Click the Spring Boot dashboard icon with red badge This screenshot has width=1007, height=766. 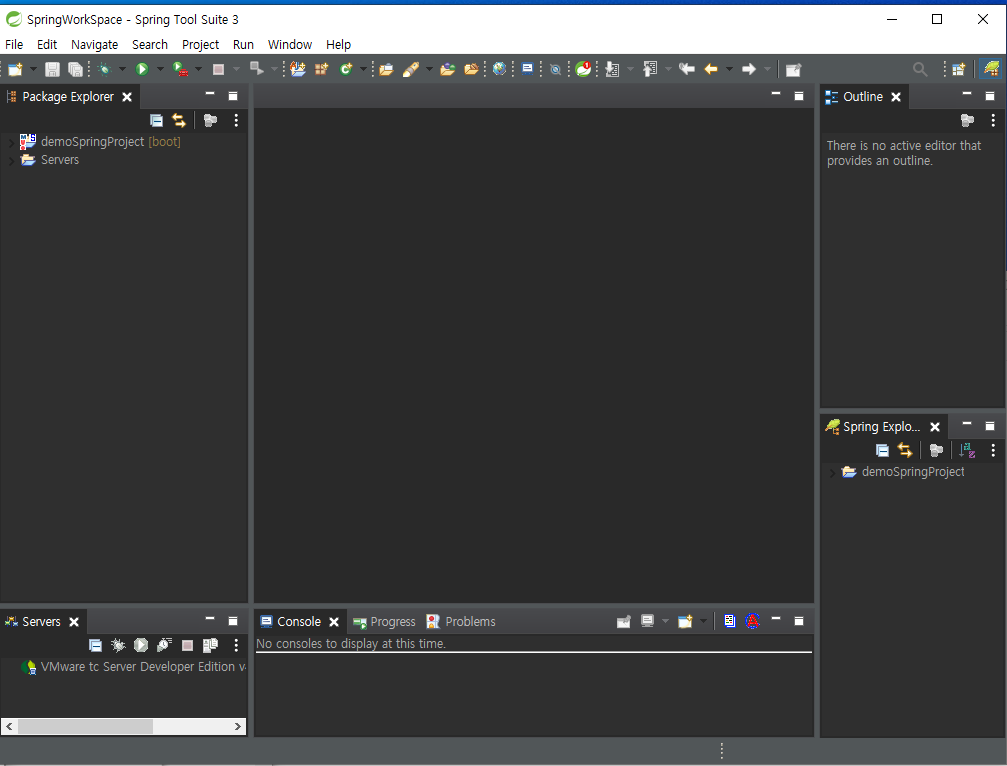click(583, 69)
